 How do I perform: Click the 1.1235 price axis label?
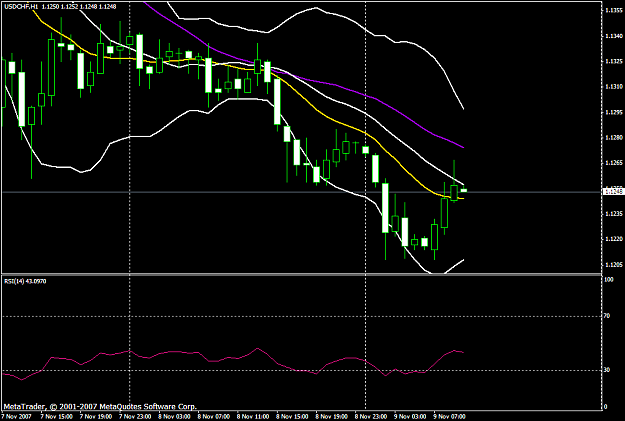click(614, 214)
